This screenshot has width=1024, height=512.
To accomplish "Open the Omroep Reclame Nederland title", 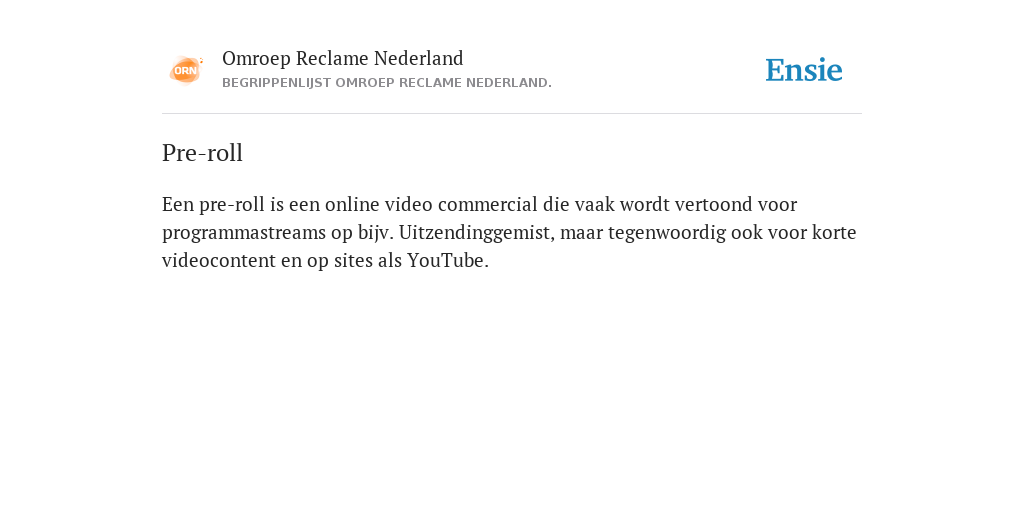I will tap(343, 58).
